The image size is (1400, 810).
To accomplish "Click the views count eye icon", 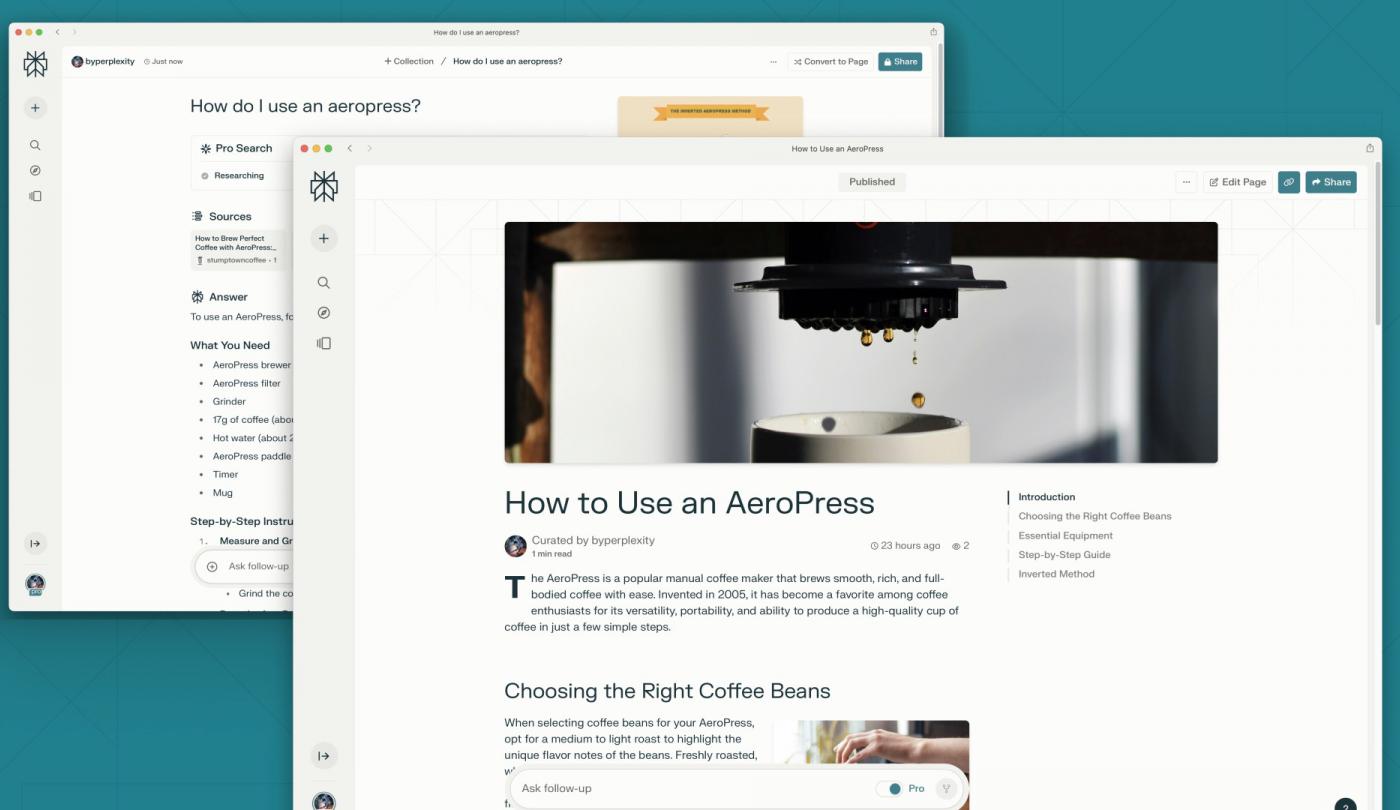I will tap(956, 546).
